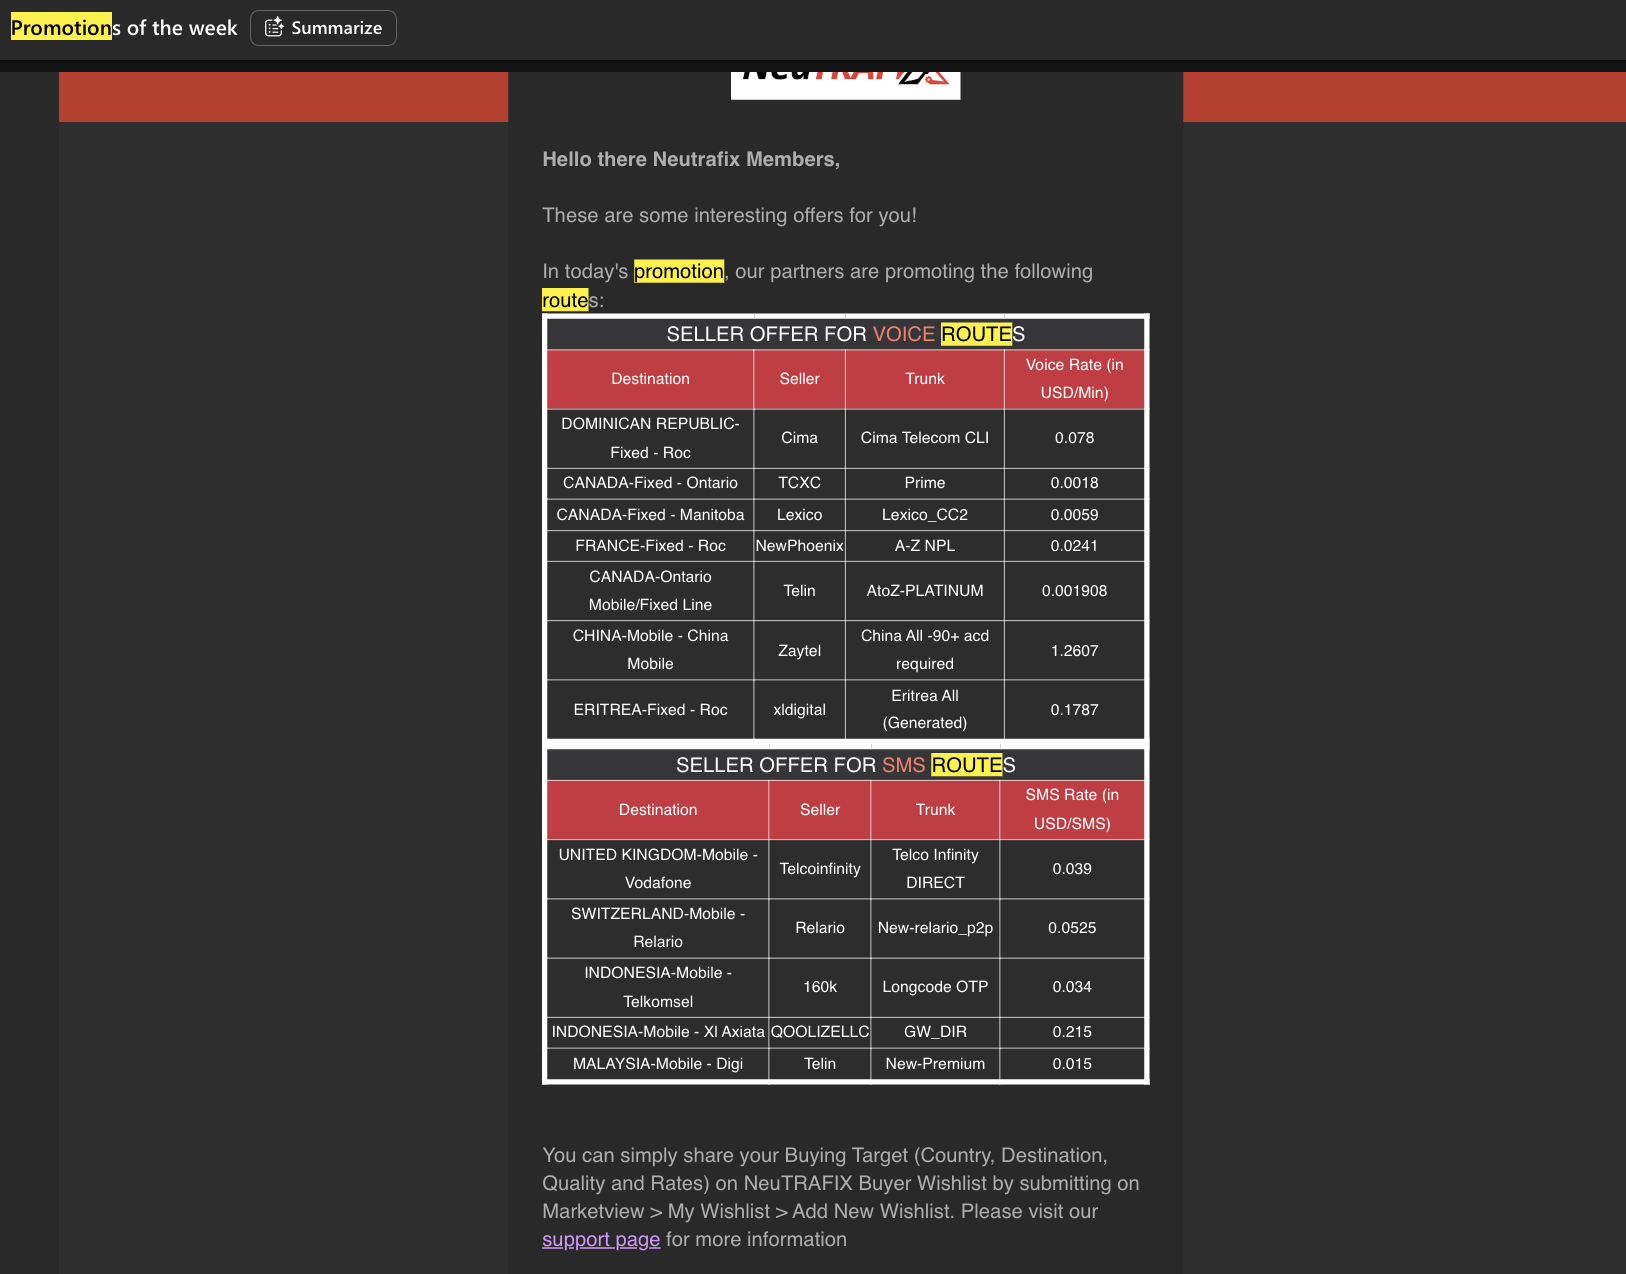Click seller 'NewPhoenix' cell
This screenshot has height=1274, width=1626.
799,546
